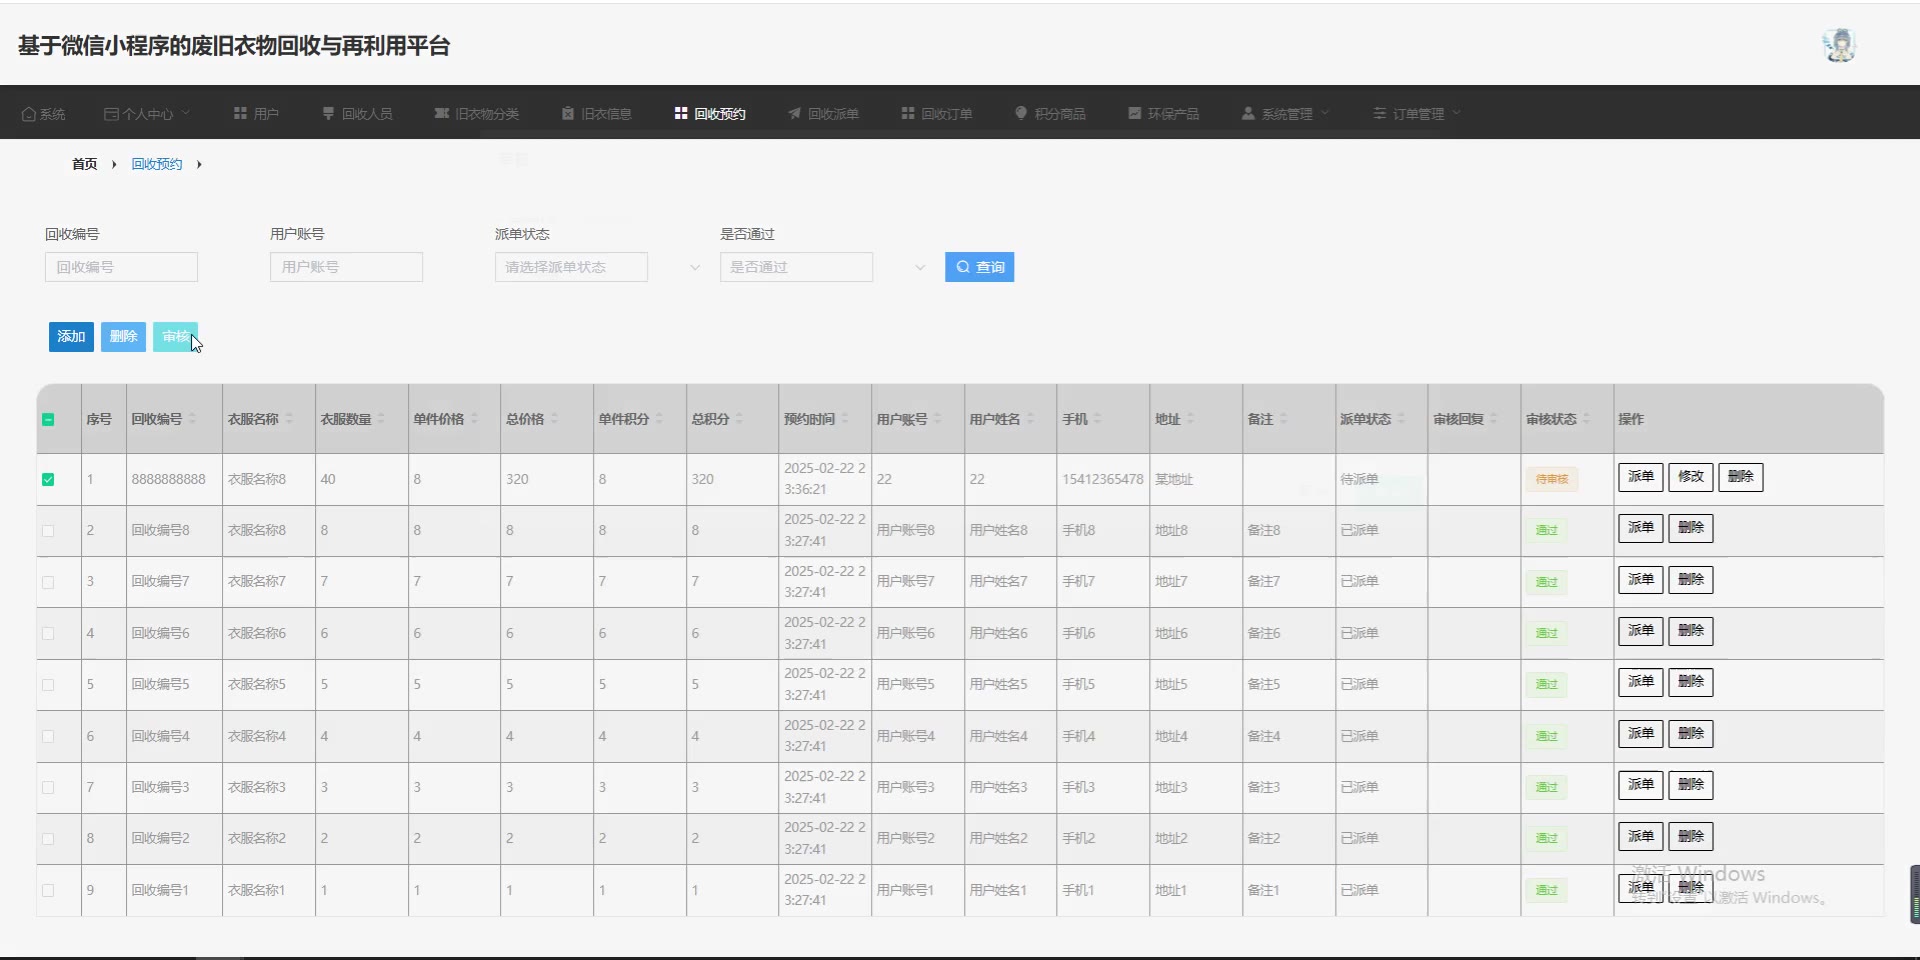The image size is (1920, 960).
Task: Sort the table by 备注 column
Action: coord(1283,419)
